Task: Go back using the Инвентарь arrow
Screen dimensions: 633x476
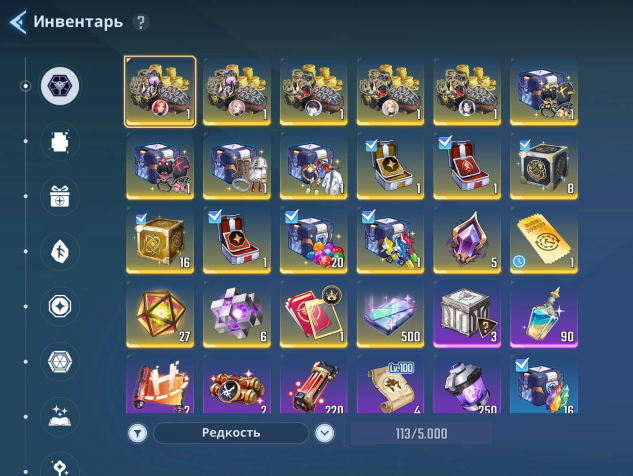Action: coord(18,22)
